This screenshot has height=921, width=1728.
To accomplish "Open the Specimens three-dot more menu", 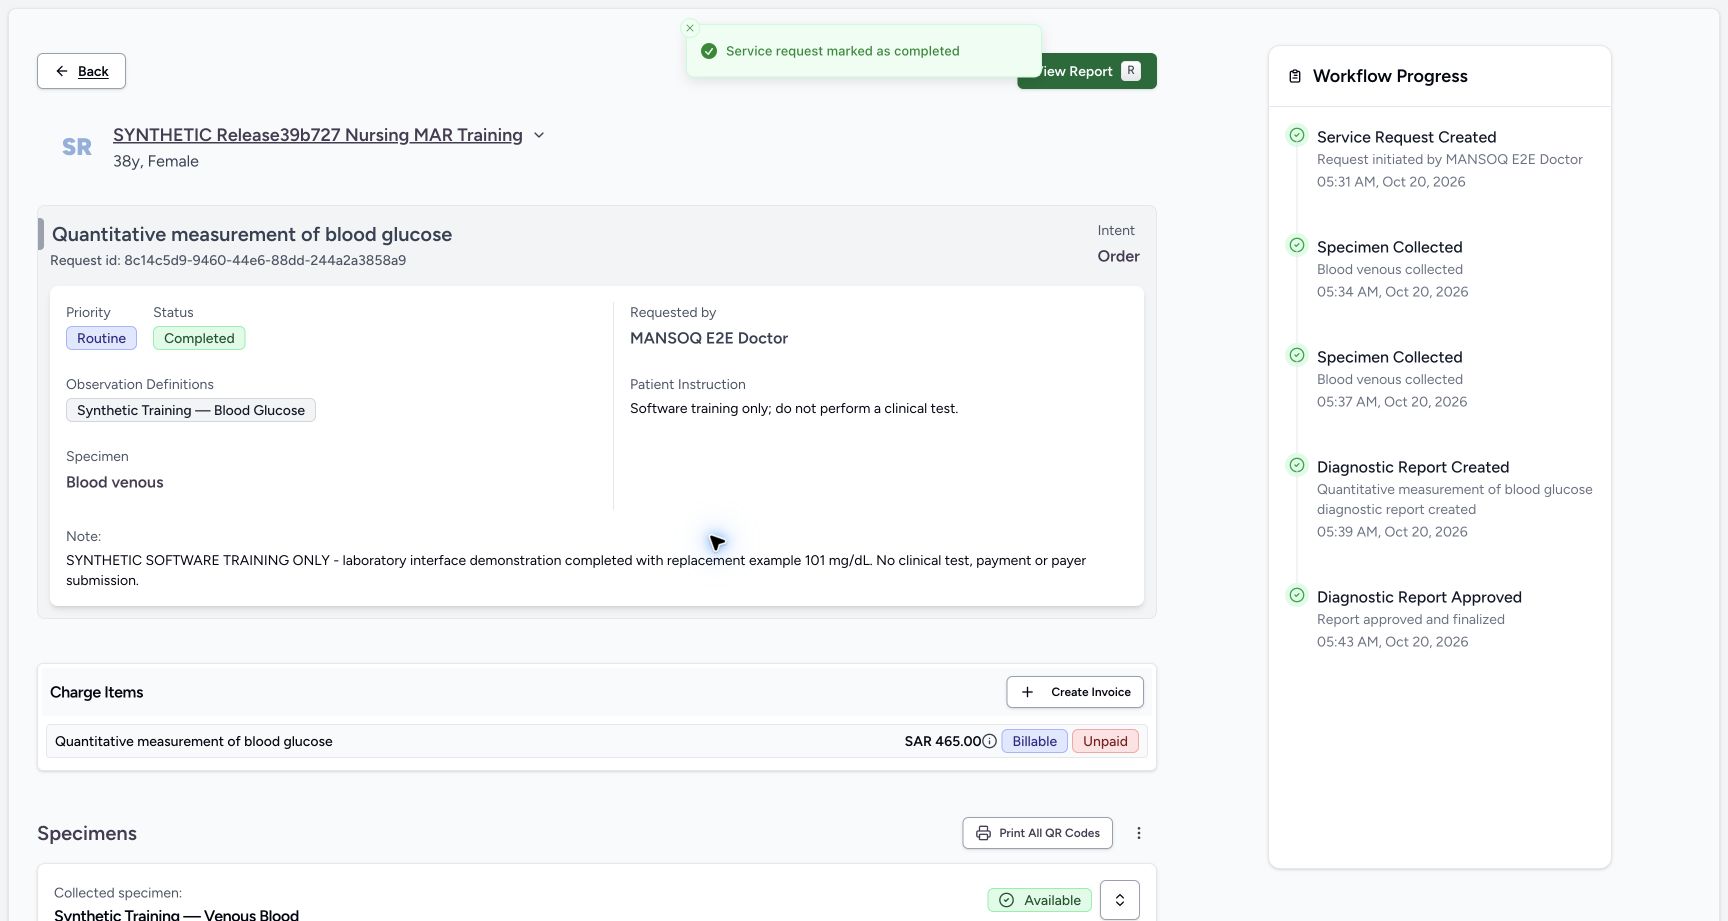I will 1139,833.
